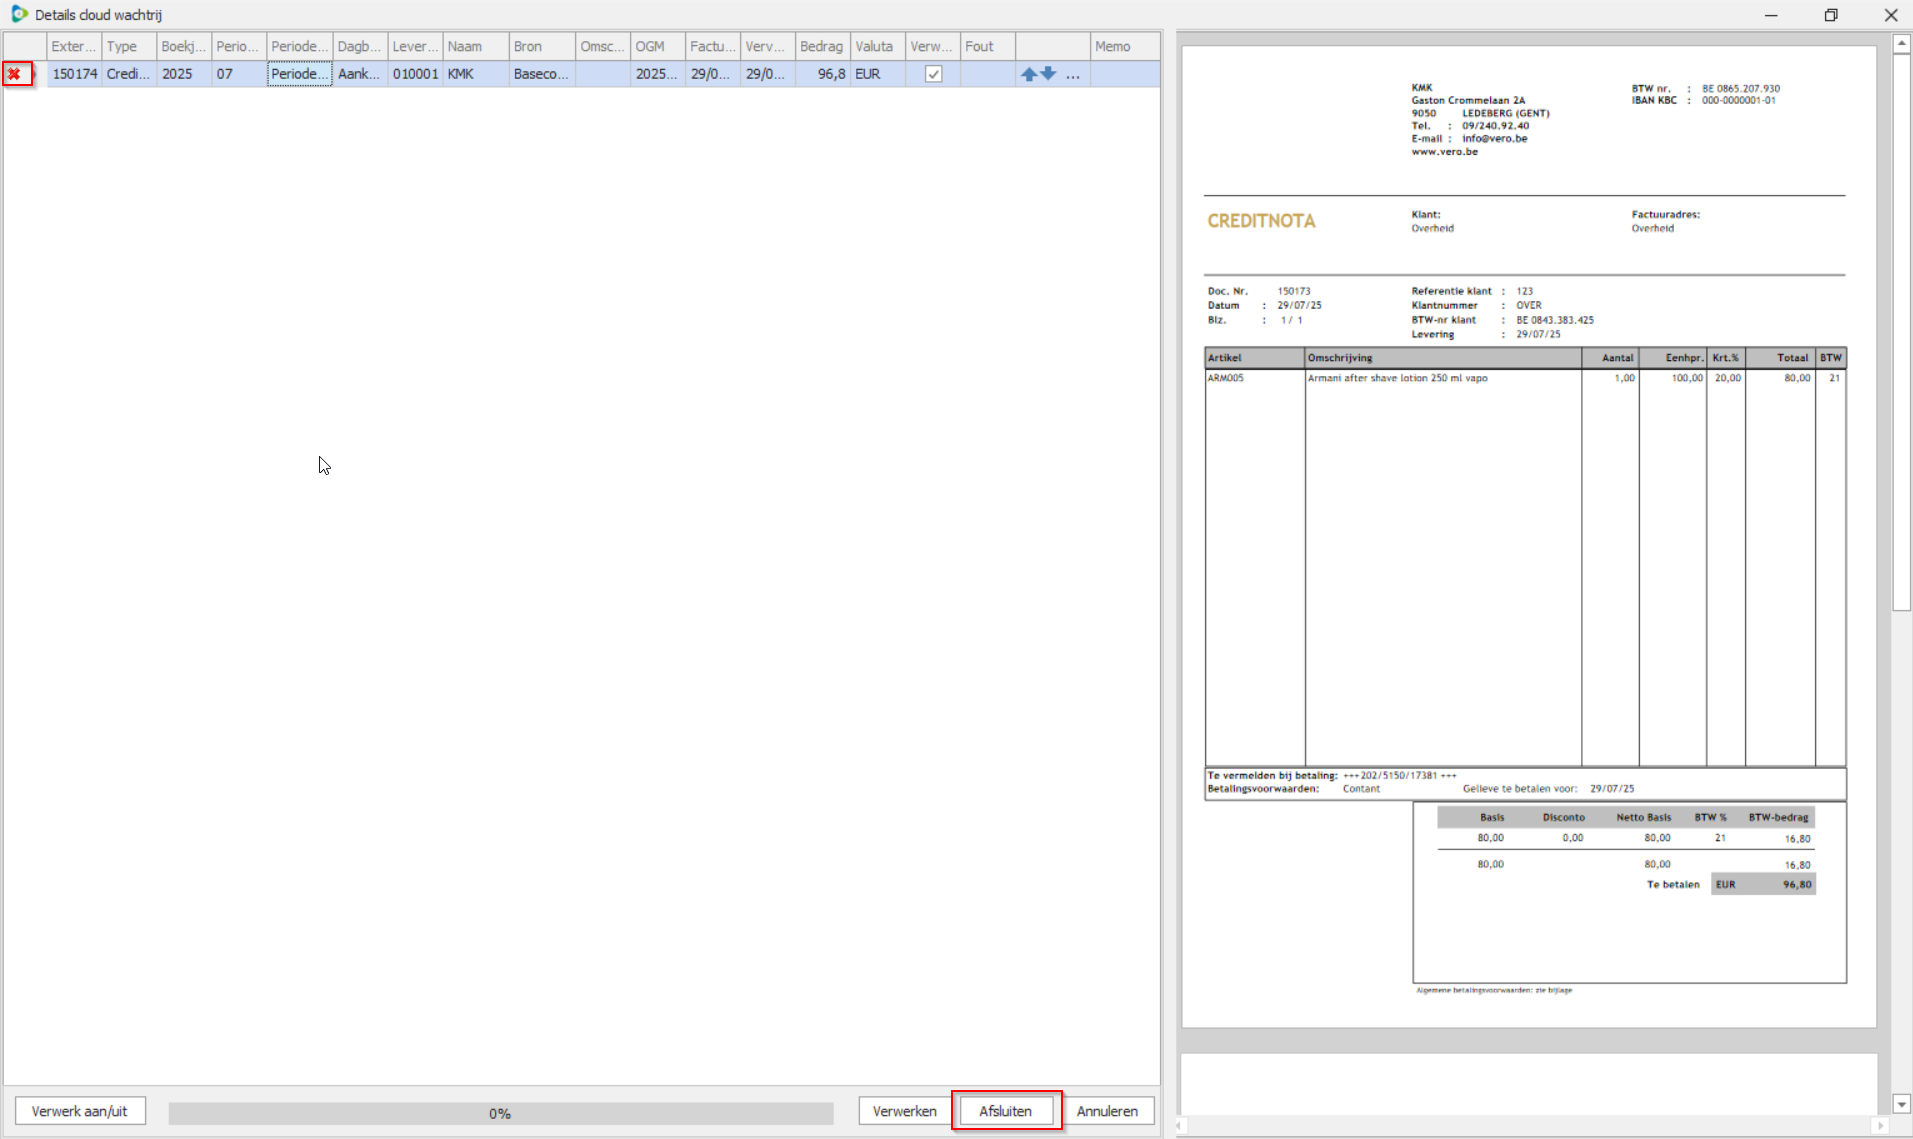Image resolution: width=1913 pixels, height=1139 pixels.
Task: Click the blue down arrow in row
Action: 1048,73
